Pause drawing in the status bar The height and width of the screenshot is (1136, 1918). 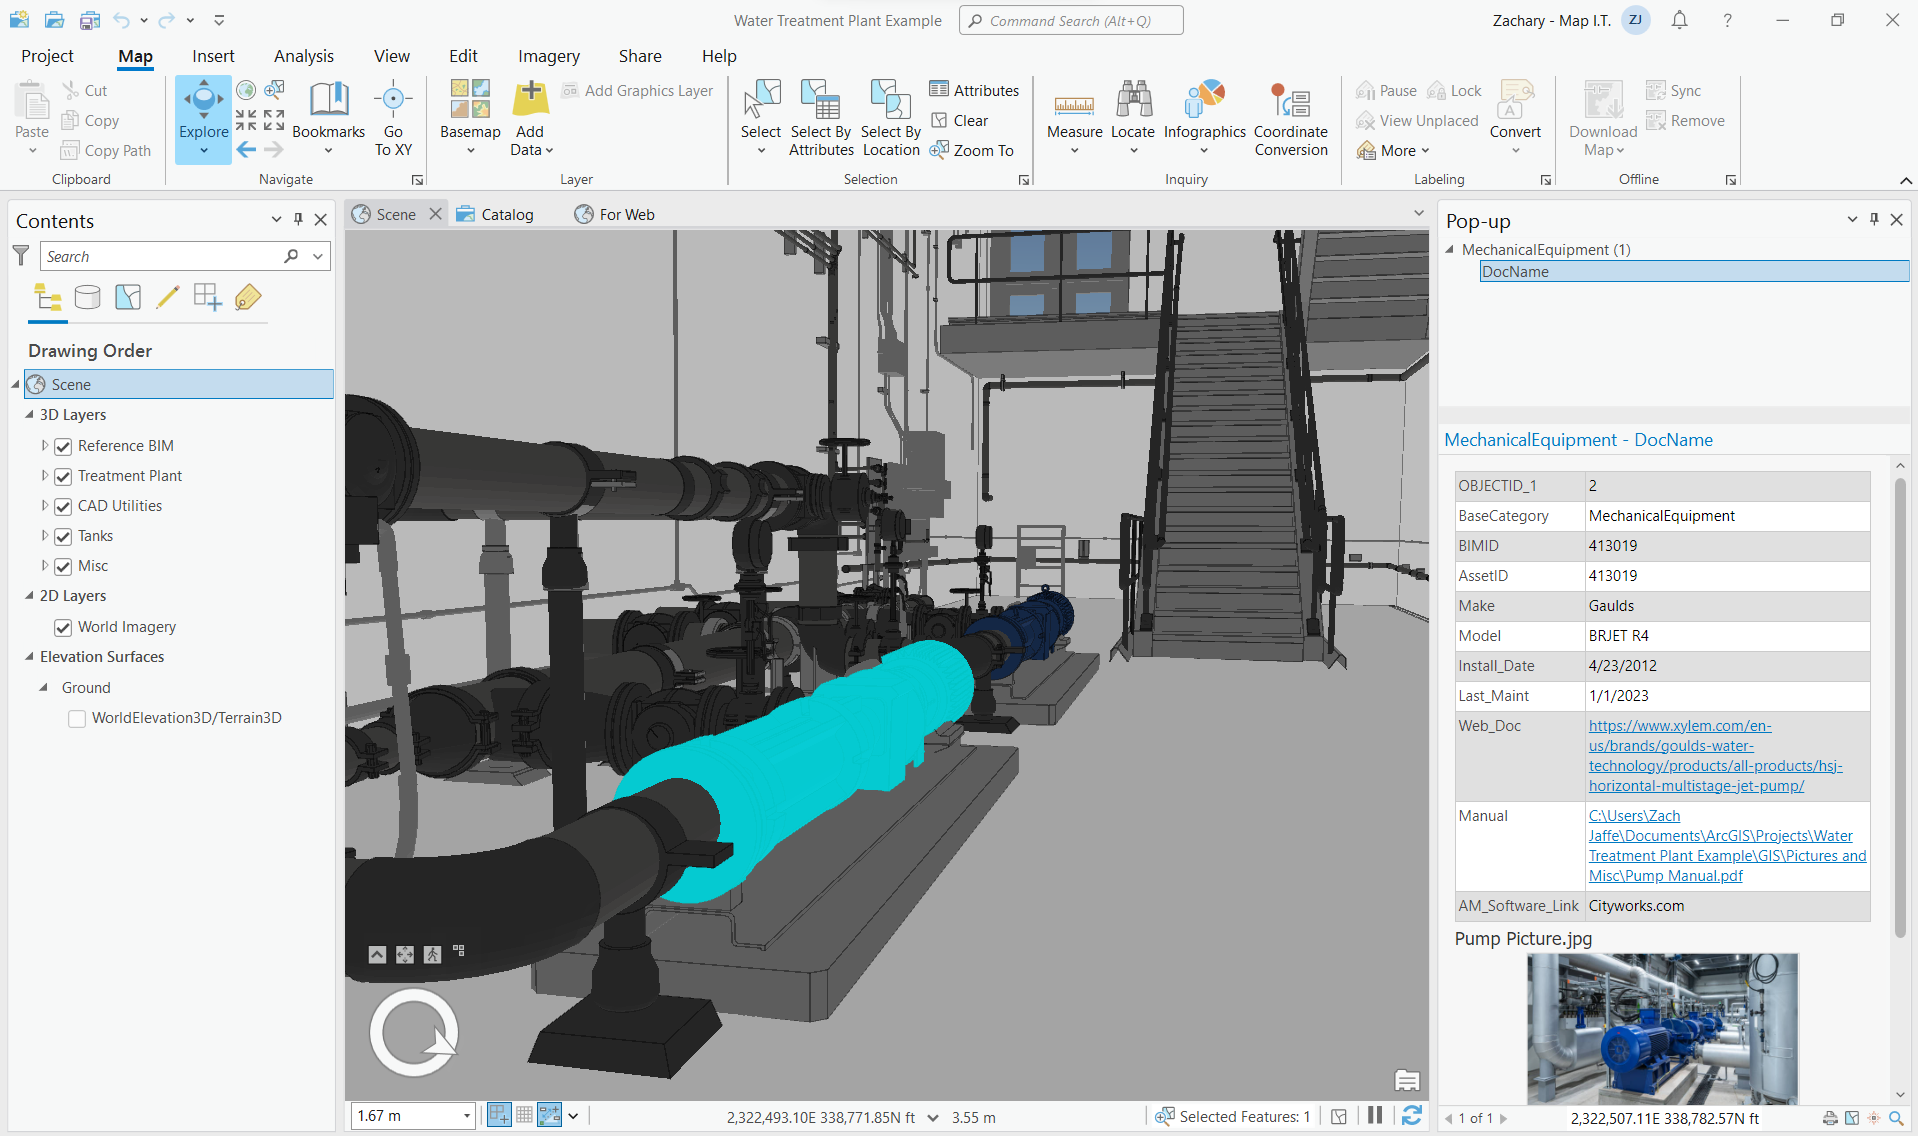click(1375, 1116)
